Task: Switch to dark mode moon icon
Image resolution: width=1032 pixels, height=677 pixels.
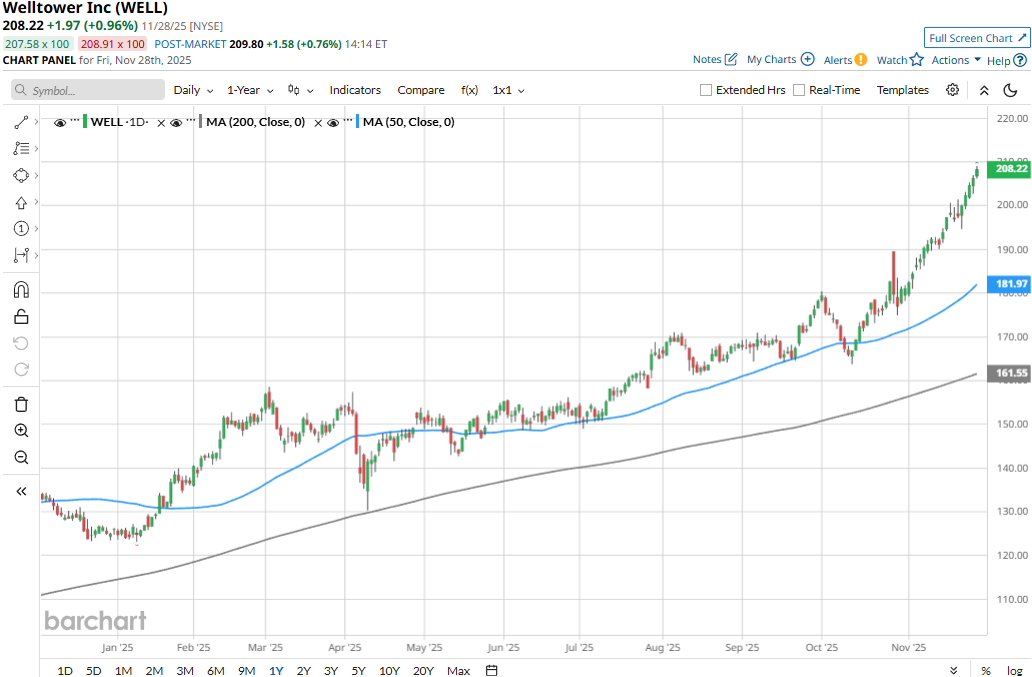Action: coord(1011,90)
